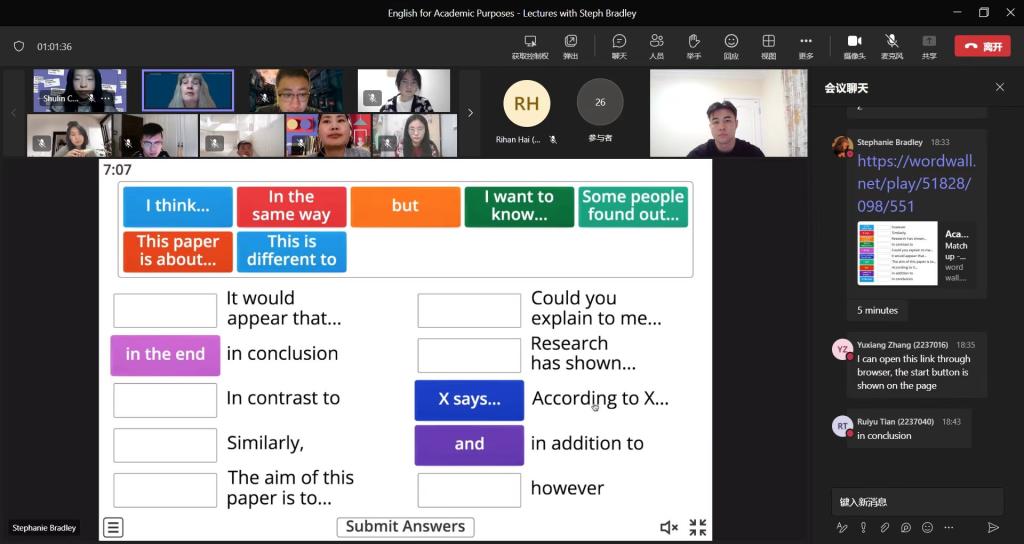Expand the More (更多) actions menu
This screenshot has height=544, width=1024.
[x=806, y=45]
